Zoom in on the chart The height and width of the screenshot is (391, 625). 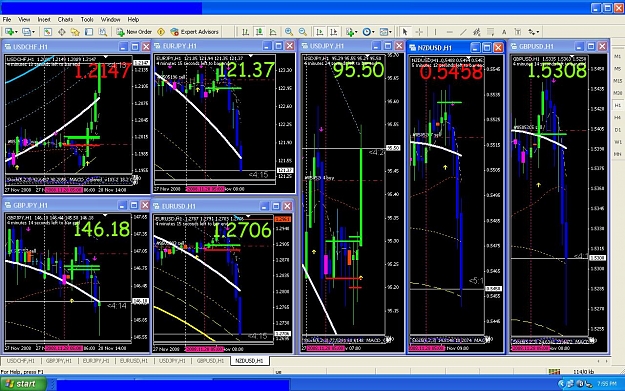289,32
